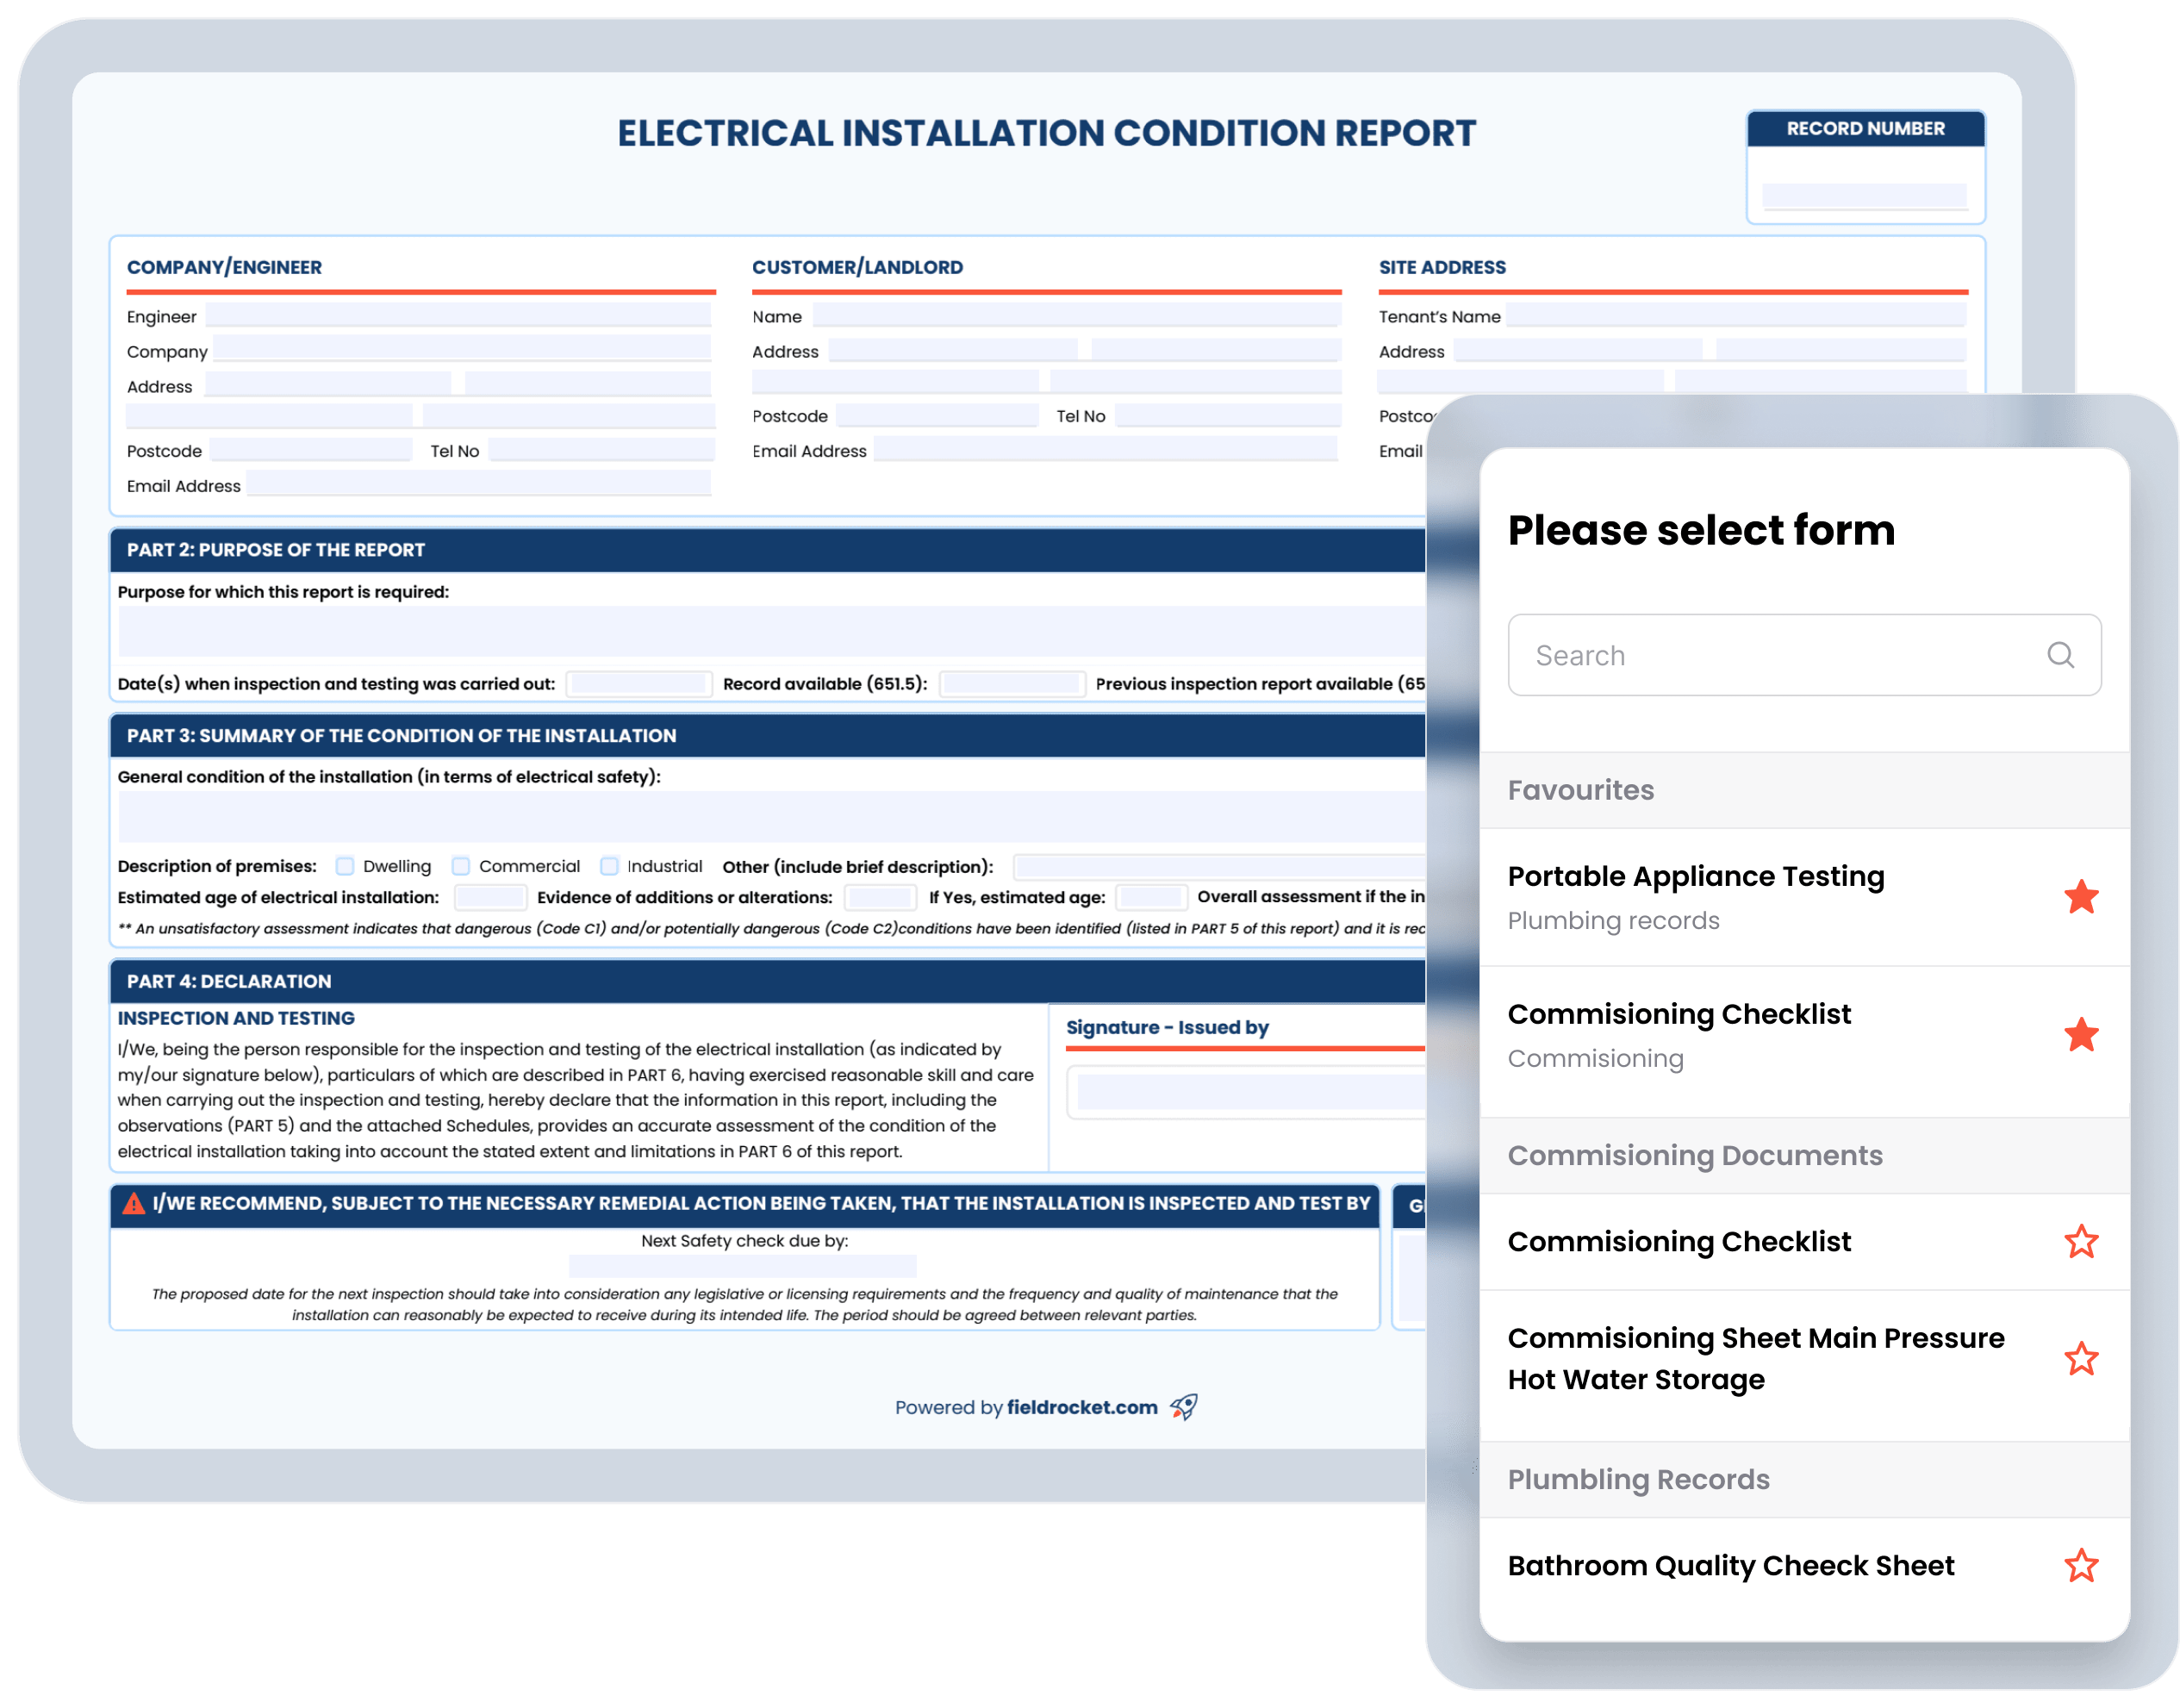The height and width of the screenshot is (1708, 2180).
Task: Star the Bathroom Quality Cheeck Sheet
Action: (x=2080, y=1565)
